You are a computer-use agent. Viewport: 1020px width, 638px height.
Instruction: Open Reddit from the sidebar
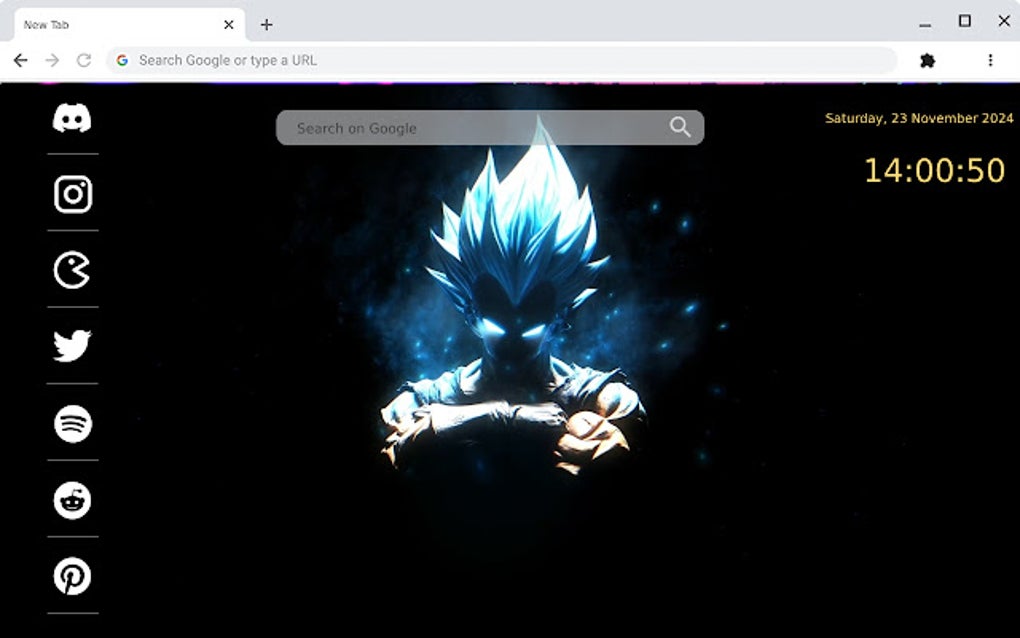71,500
